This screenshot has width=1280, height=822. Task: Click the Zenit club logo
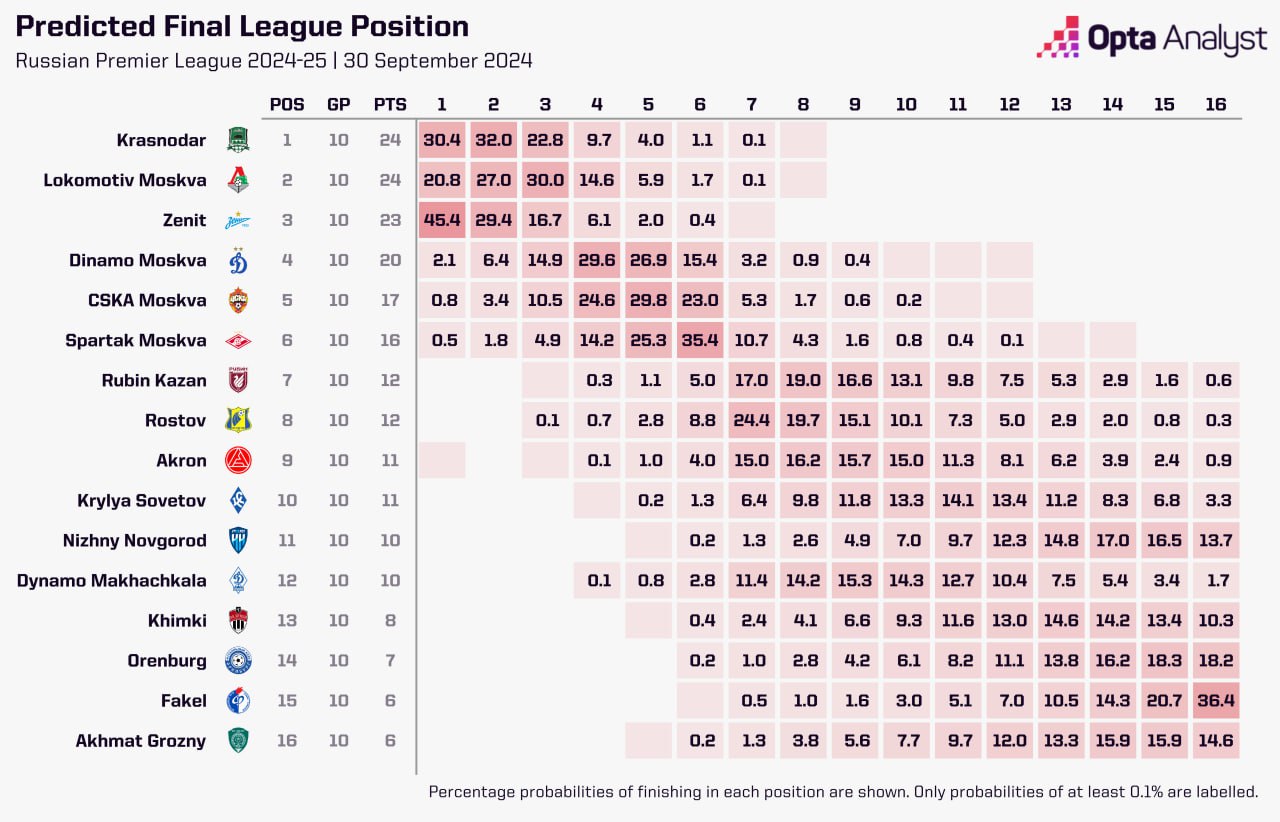[238, 220]
